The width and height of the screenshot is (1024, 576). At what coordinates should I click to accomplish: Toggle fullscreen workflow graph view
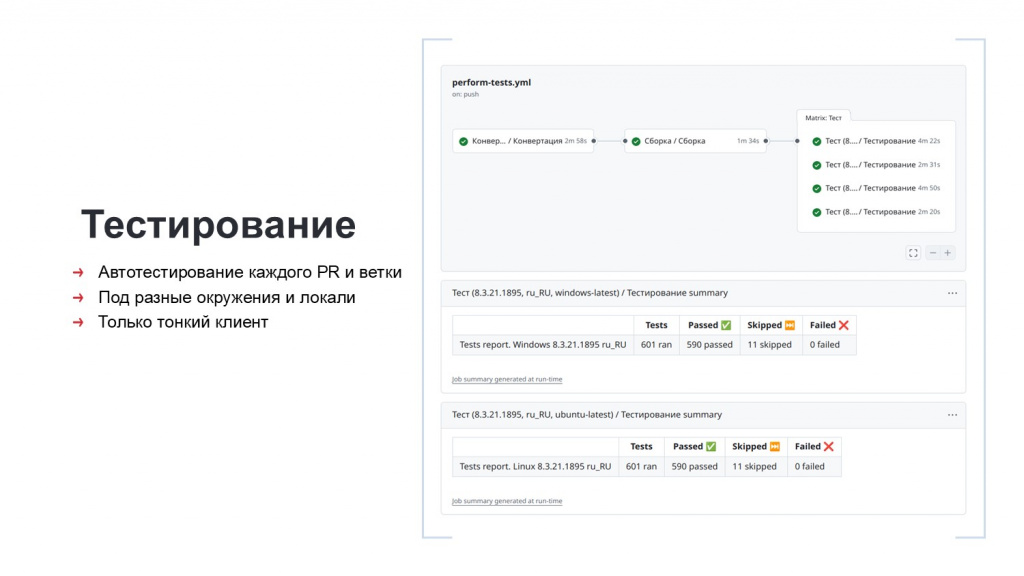[913, 253]
